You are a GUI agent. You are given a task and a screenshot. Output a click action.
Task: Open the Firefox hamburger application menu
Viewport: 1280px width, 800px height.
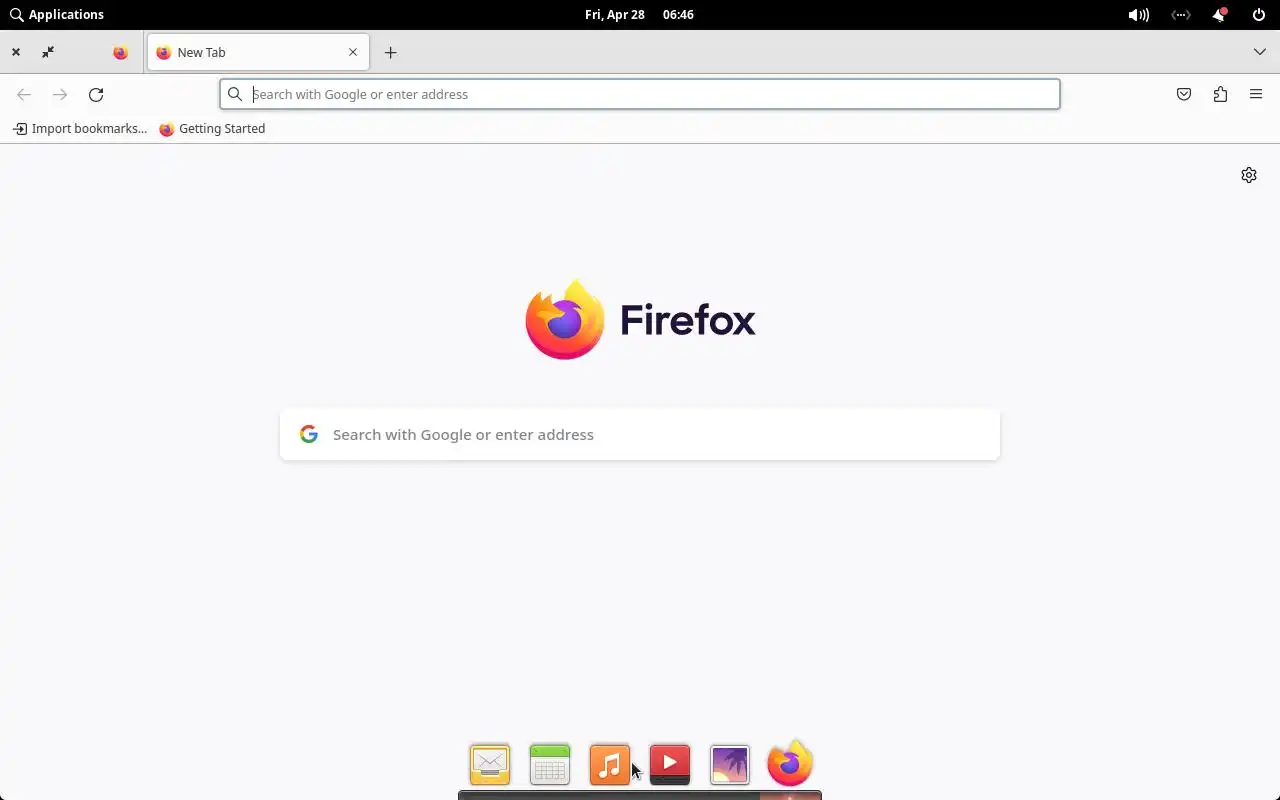[x=1256, y=94]
